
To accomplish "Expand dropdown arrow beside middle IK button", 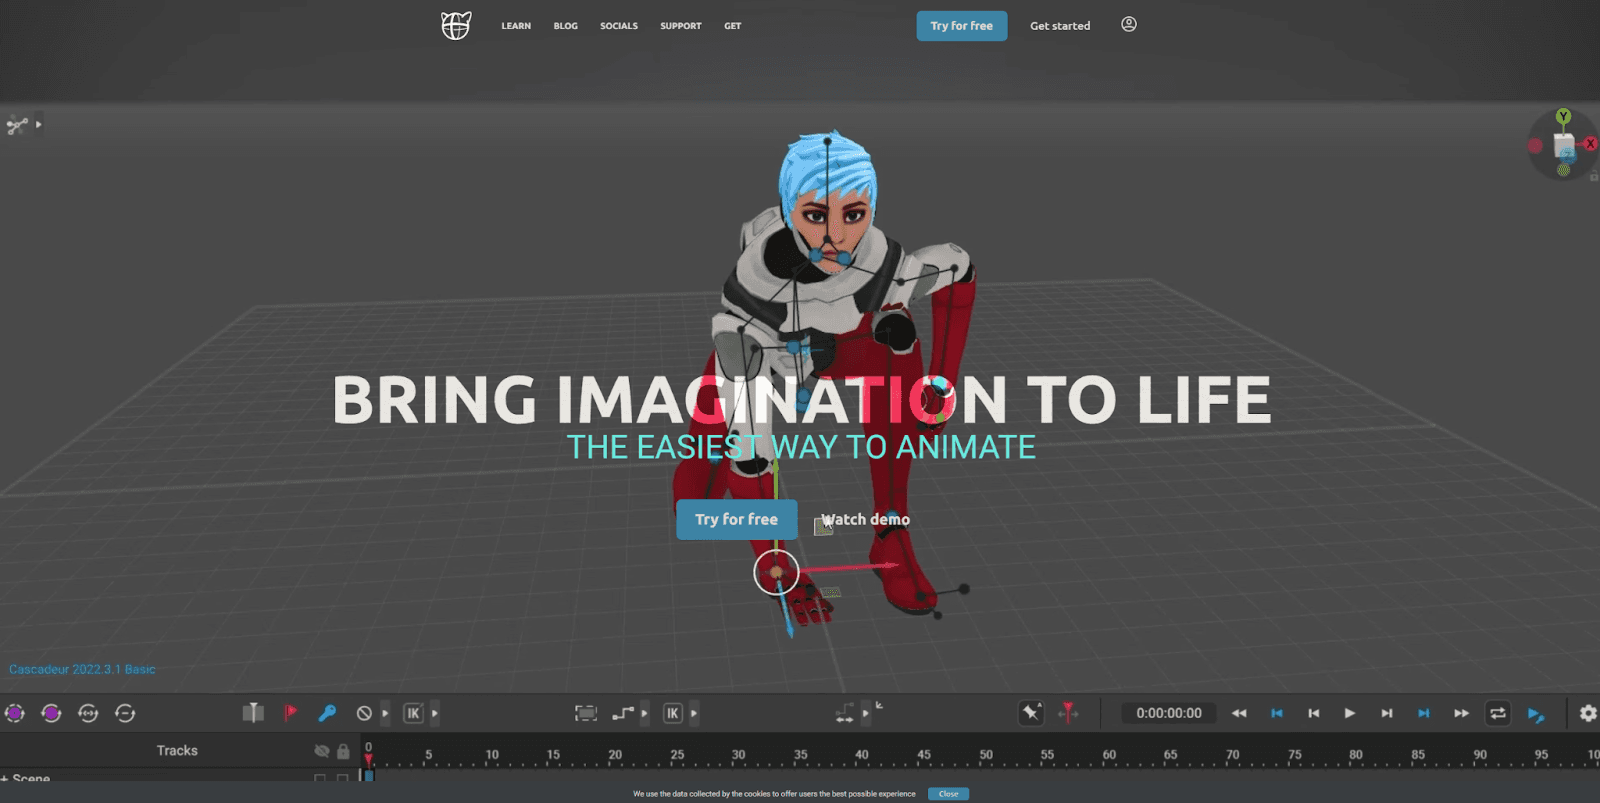I will coord(694,713).
